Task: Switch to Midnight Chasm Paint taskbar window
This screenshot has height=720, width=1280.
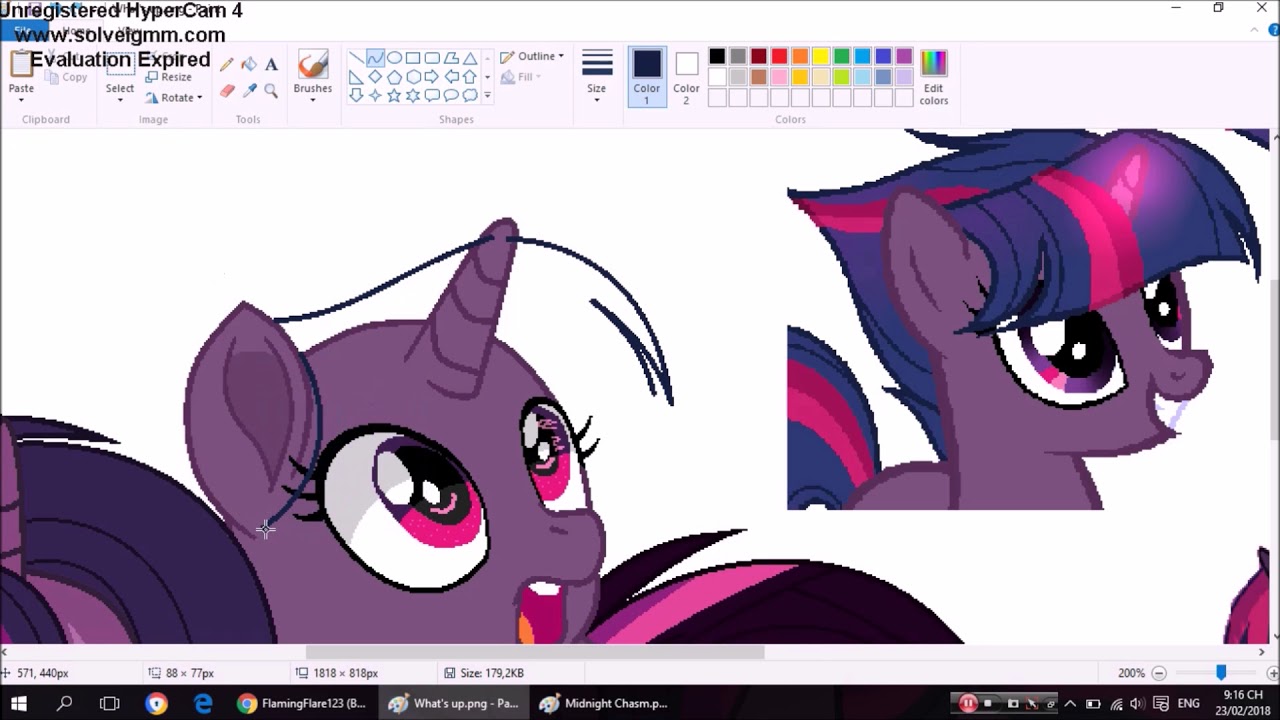Action: pyautogui.click(x=603, y=703)
